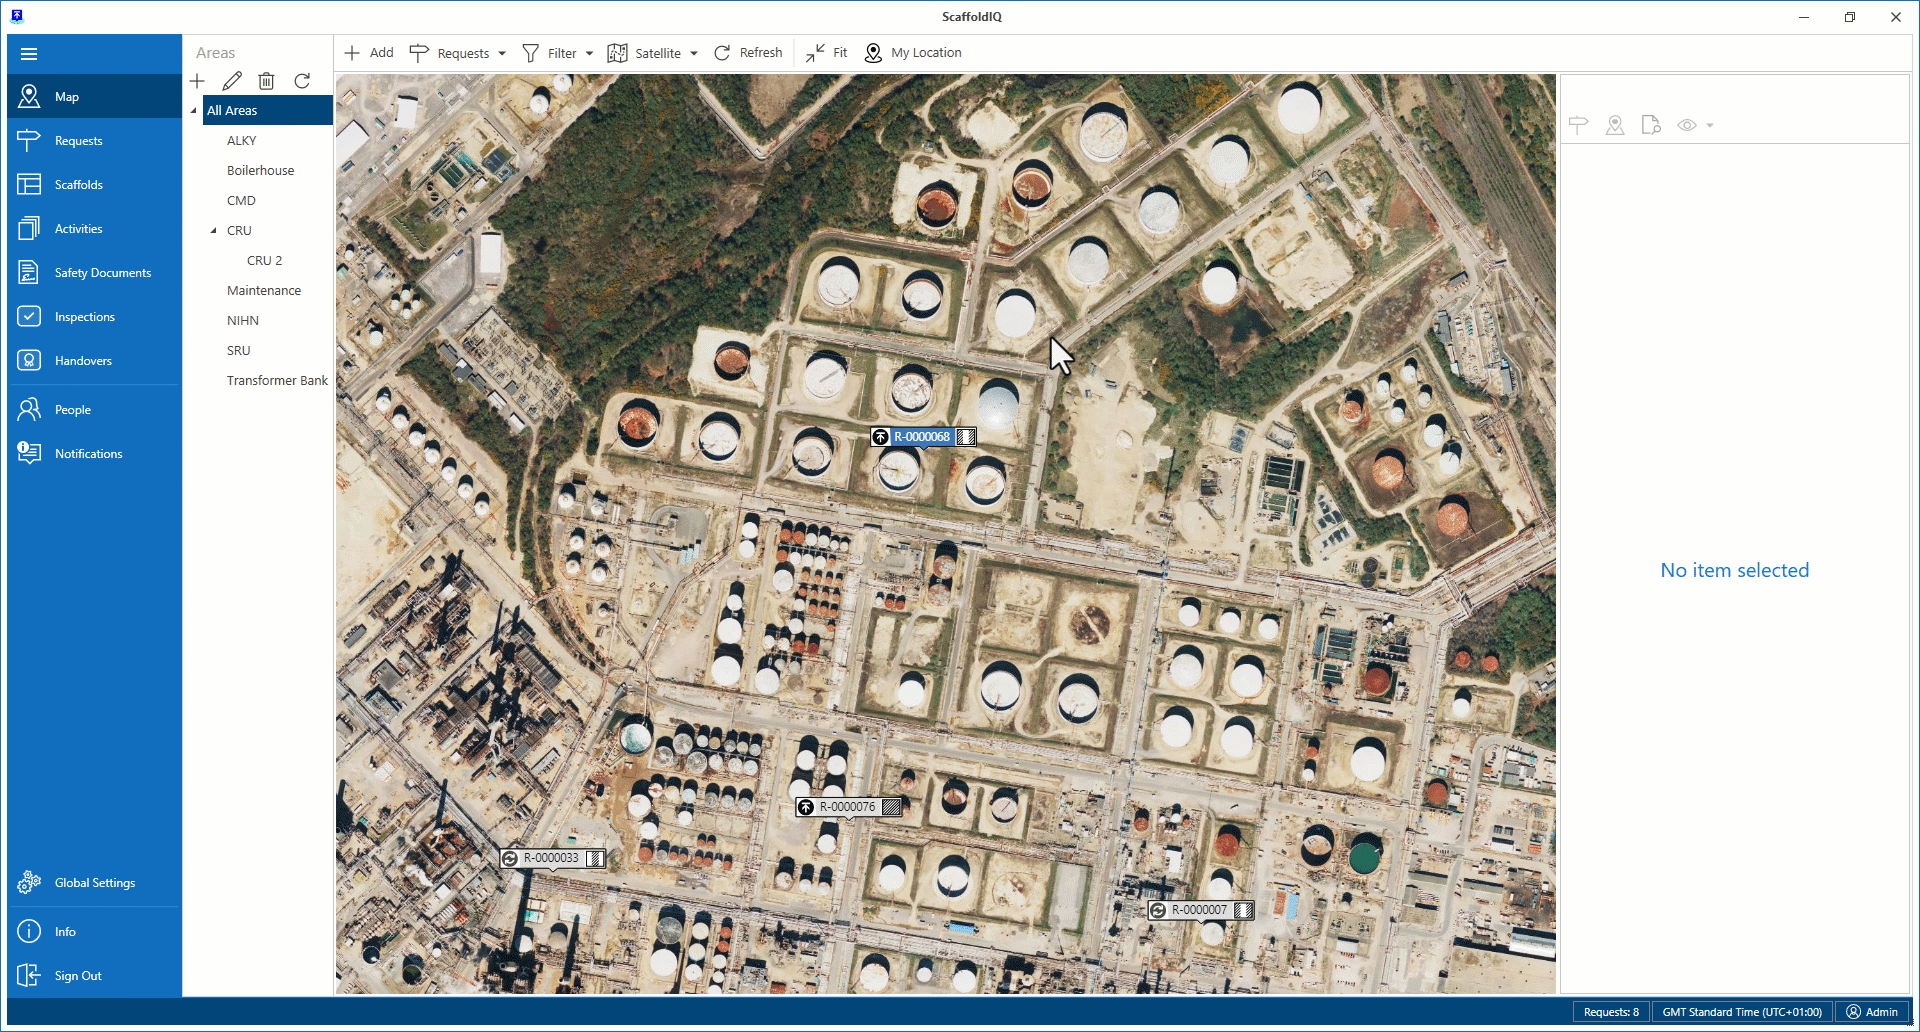This screenshot has height=1032, width=1920.
Task: Go to Scaffolds in sidebar
Action: 78,185
